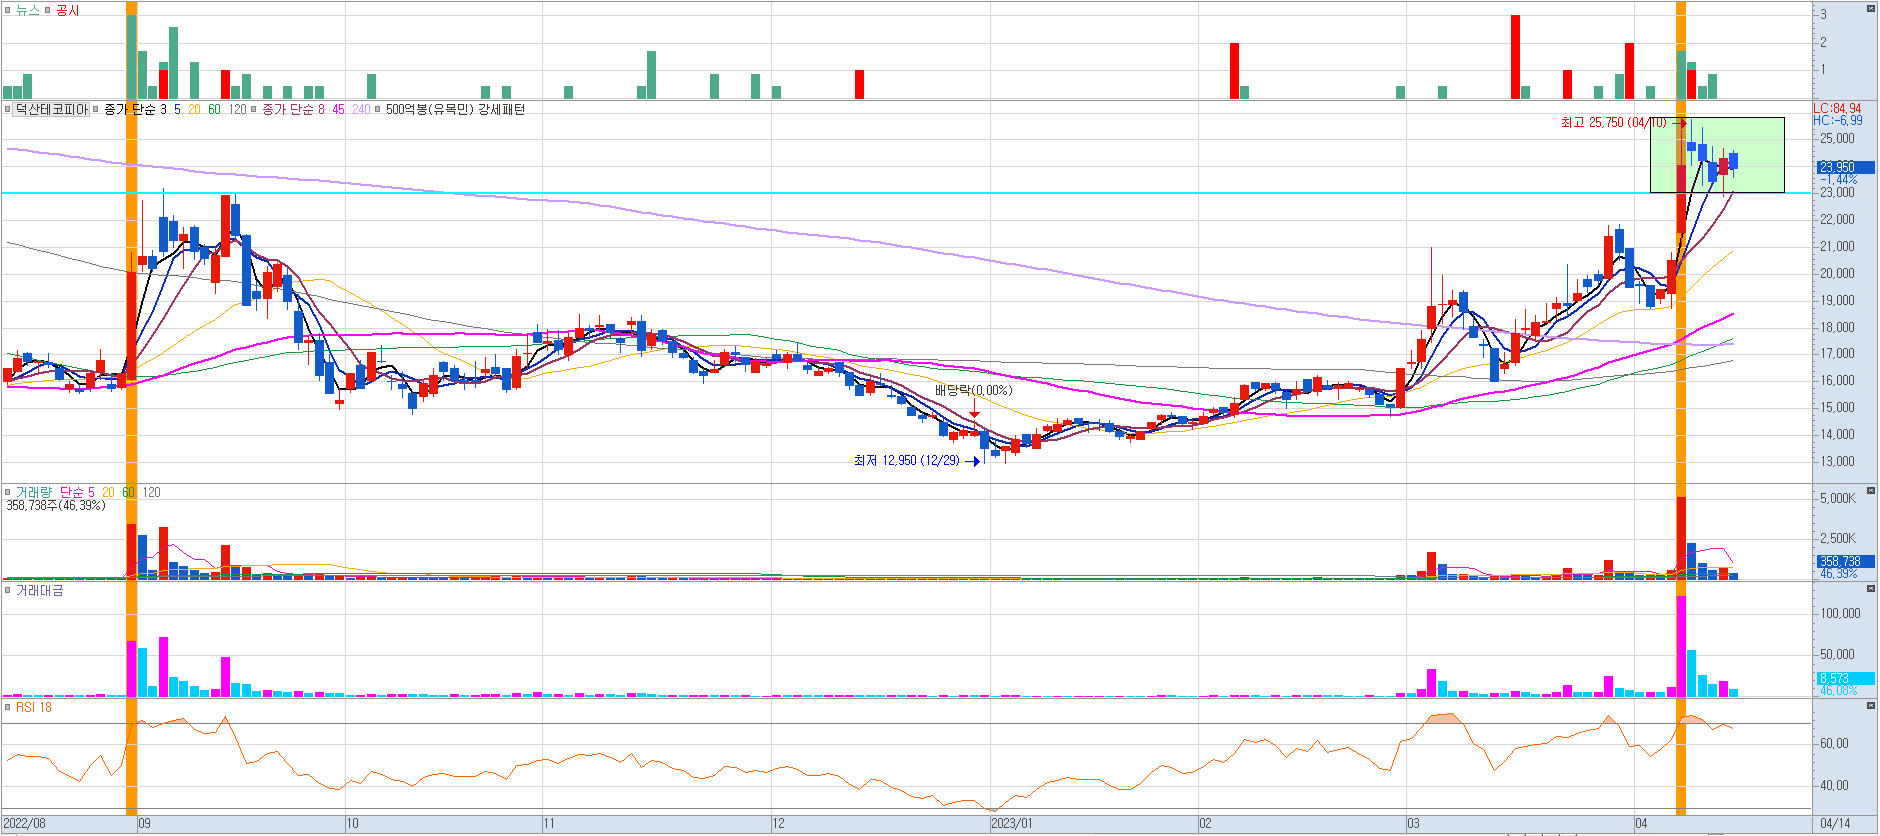Toggle the 종가 단순 3 5 20 moving-average marker
The image size is (1880, 836).
[x=97, y=109]
